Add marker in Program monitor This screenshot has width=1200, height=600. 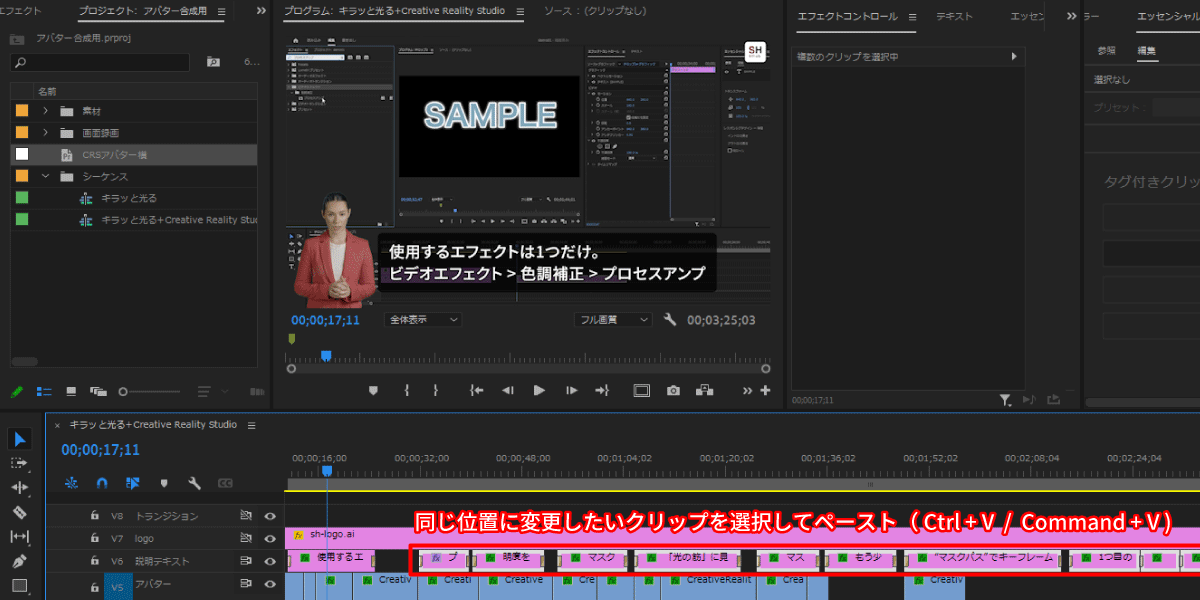374,390
